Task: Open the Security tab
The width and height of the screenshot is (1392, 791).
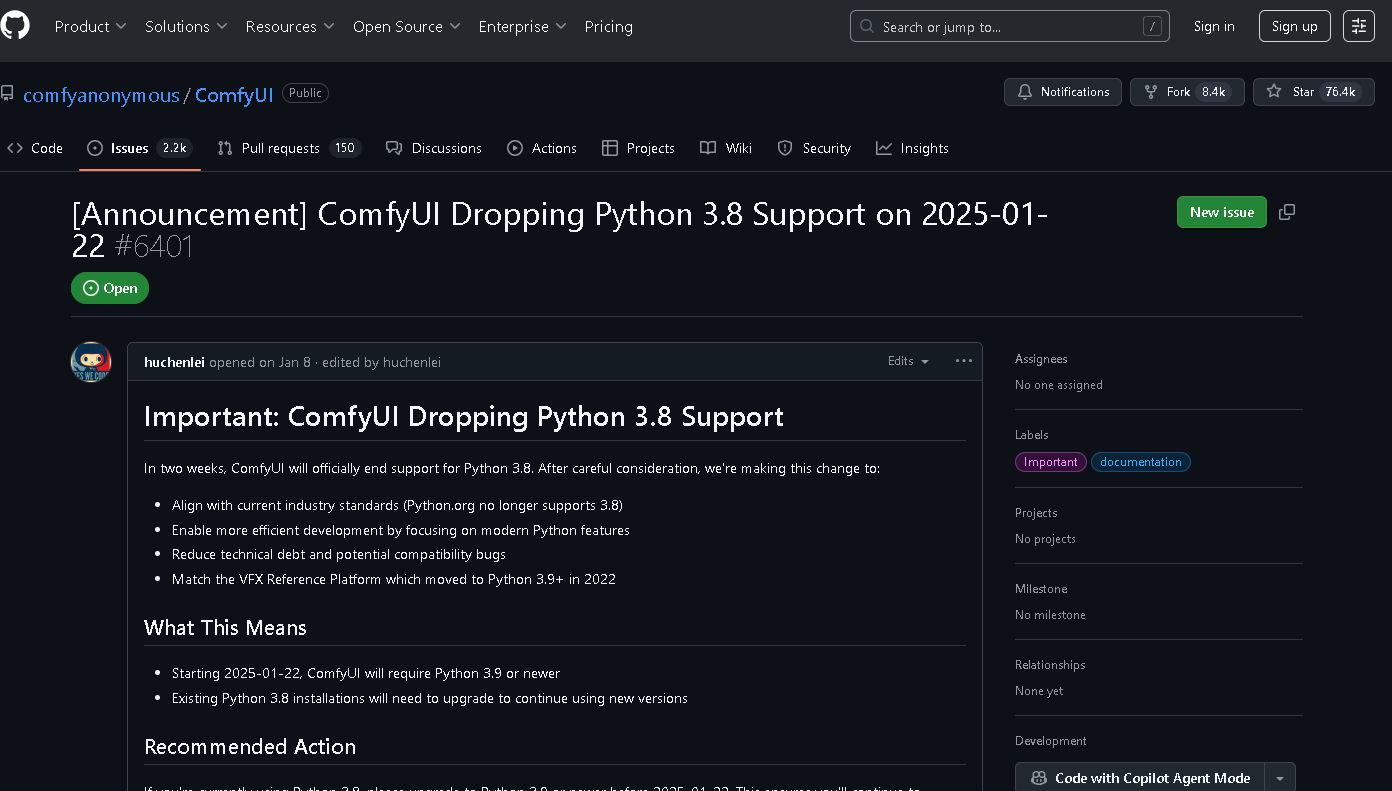Action: 814,148
